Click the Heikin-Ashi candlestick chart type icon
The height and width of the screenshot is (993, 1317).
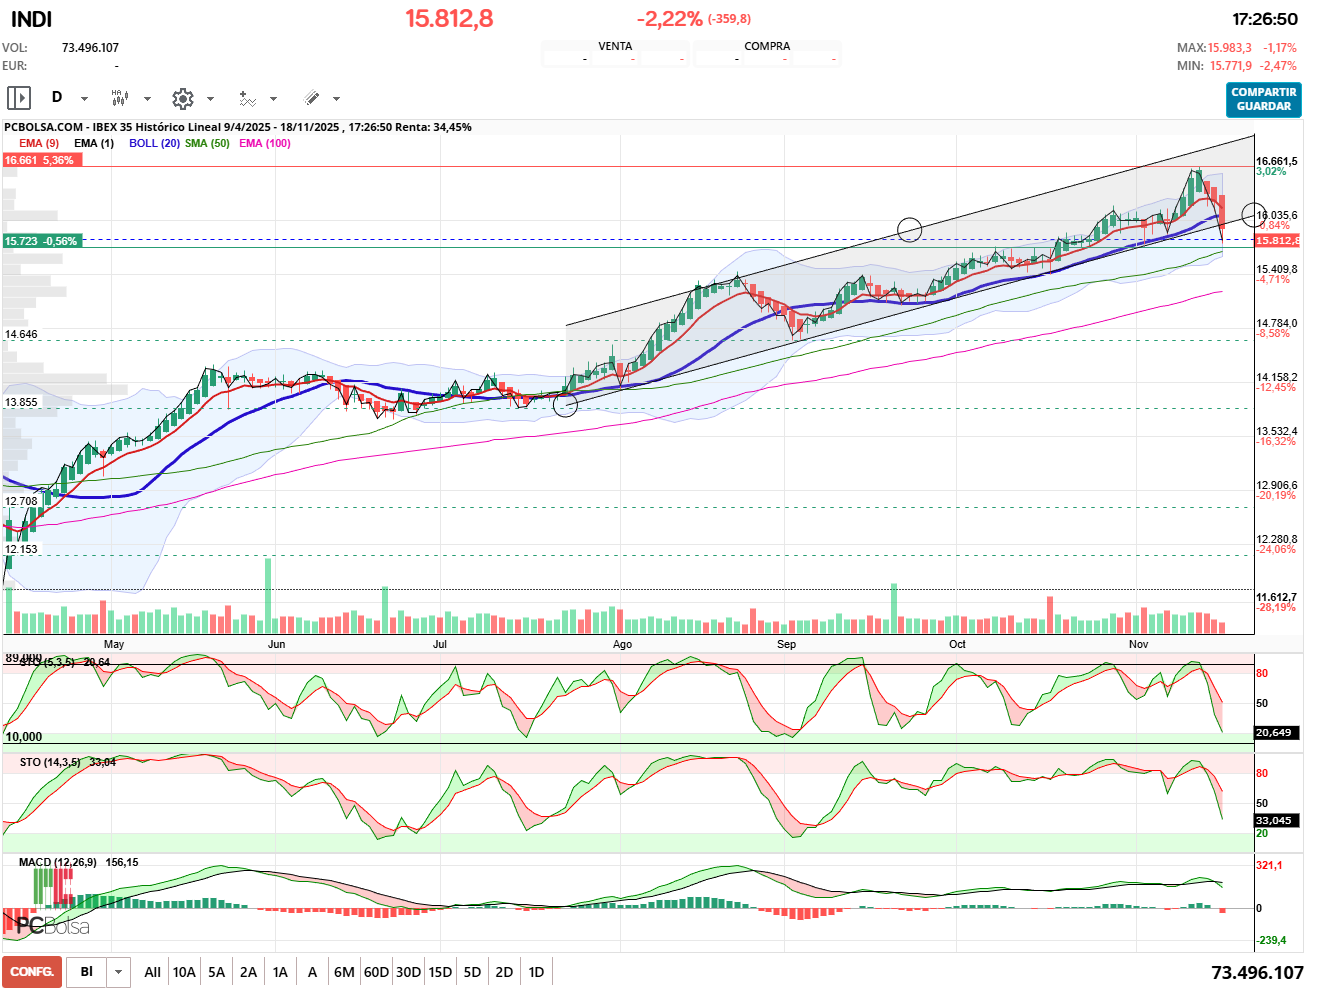click(120, 98)
